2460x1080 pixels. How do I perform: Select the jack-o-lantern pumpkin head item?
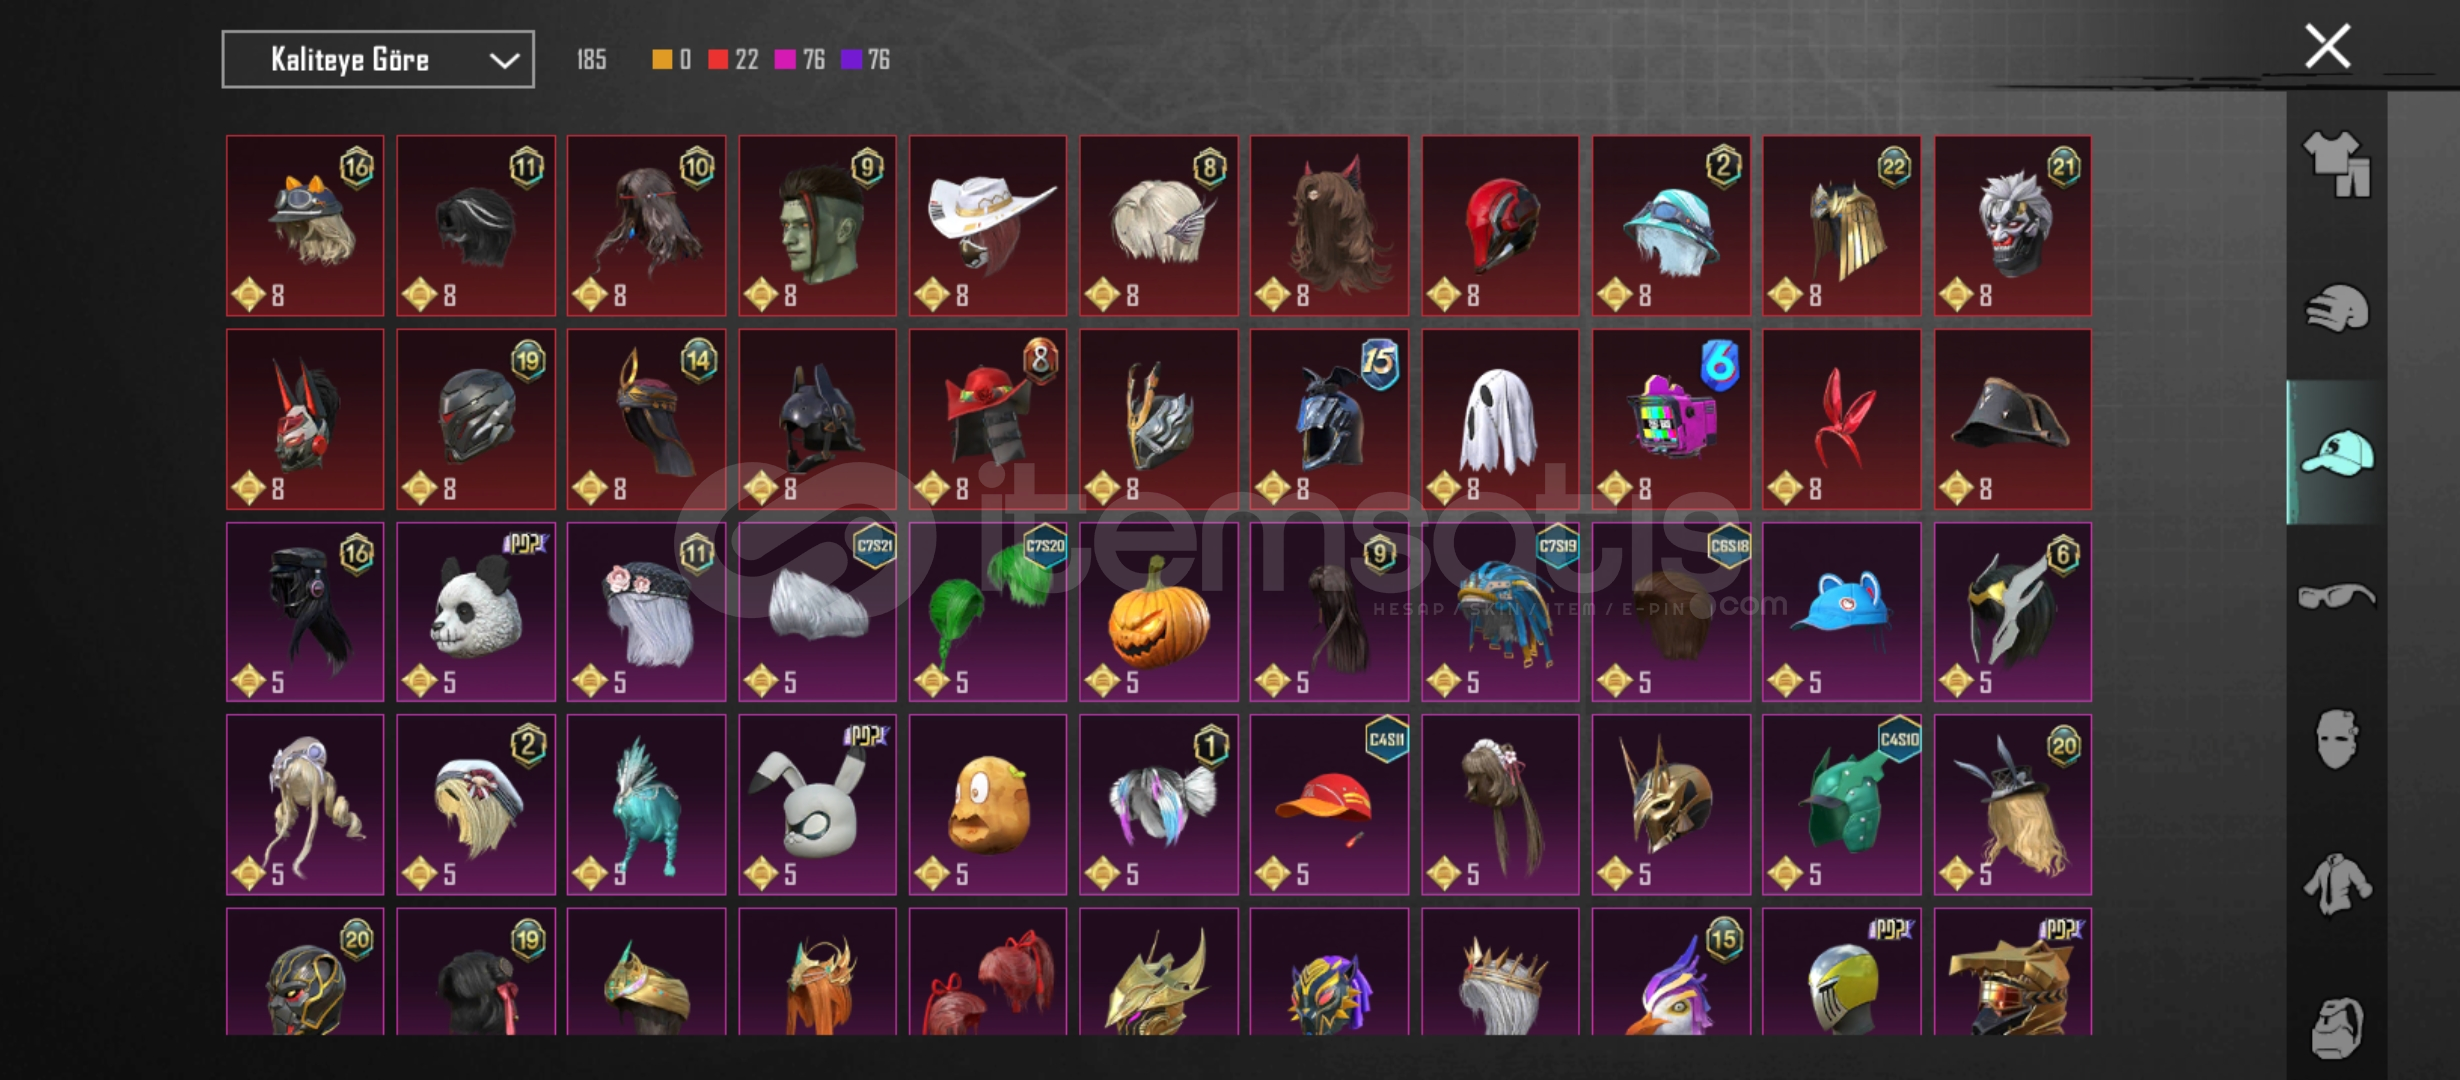(x=1158, y=612)
